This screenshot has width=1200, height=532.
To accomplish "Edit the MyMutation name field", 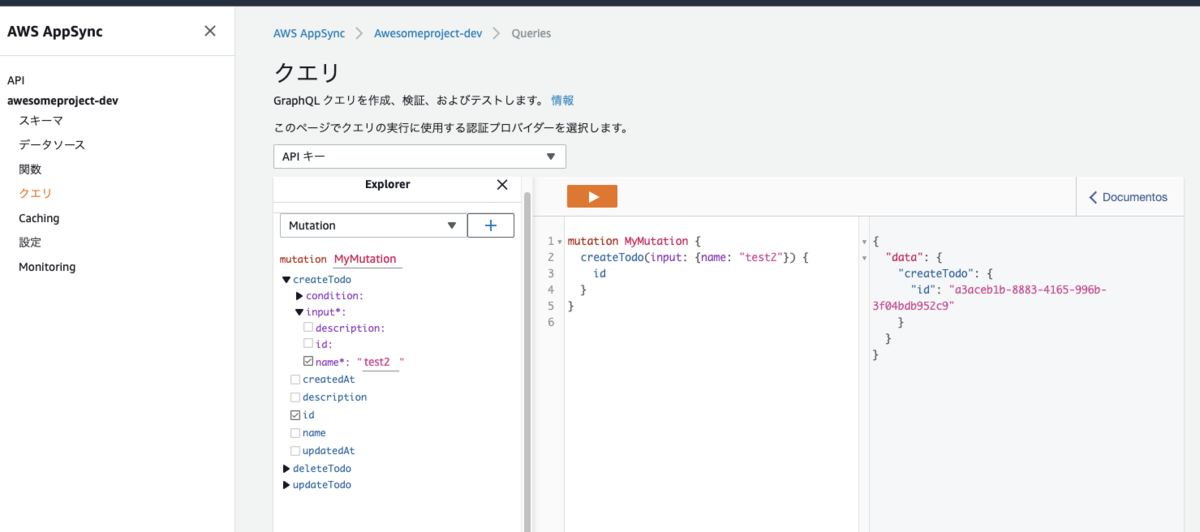I will point(366,259).
